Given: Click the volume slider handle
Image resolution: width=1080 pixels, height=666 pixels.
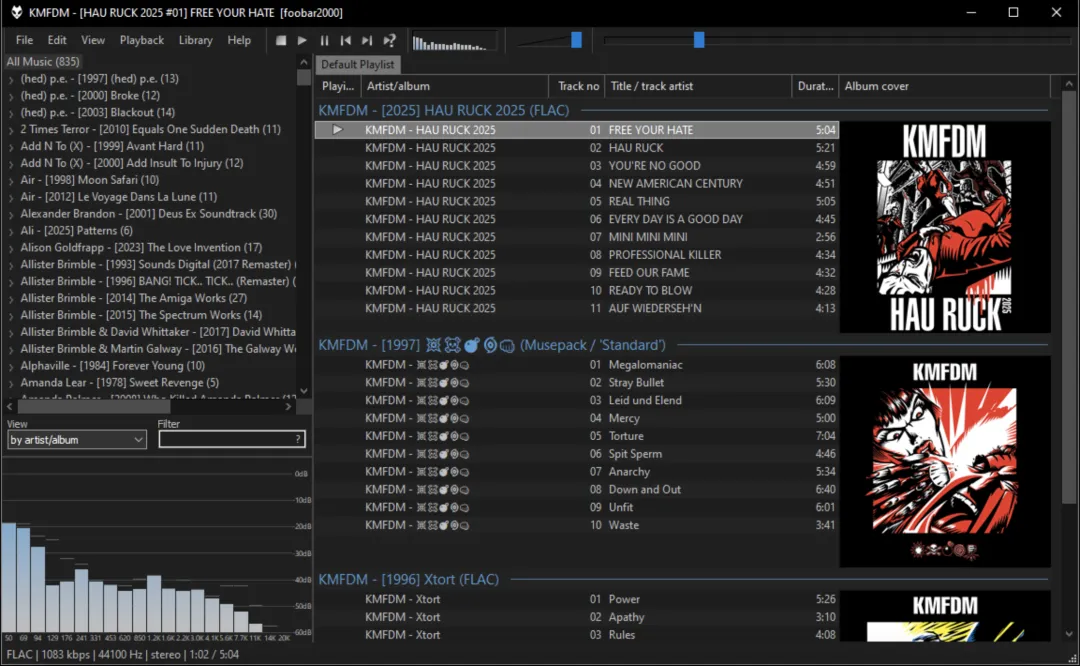Looking at the screenshot, I should [576, 40].
